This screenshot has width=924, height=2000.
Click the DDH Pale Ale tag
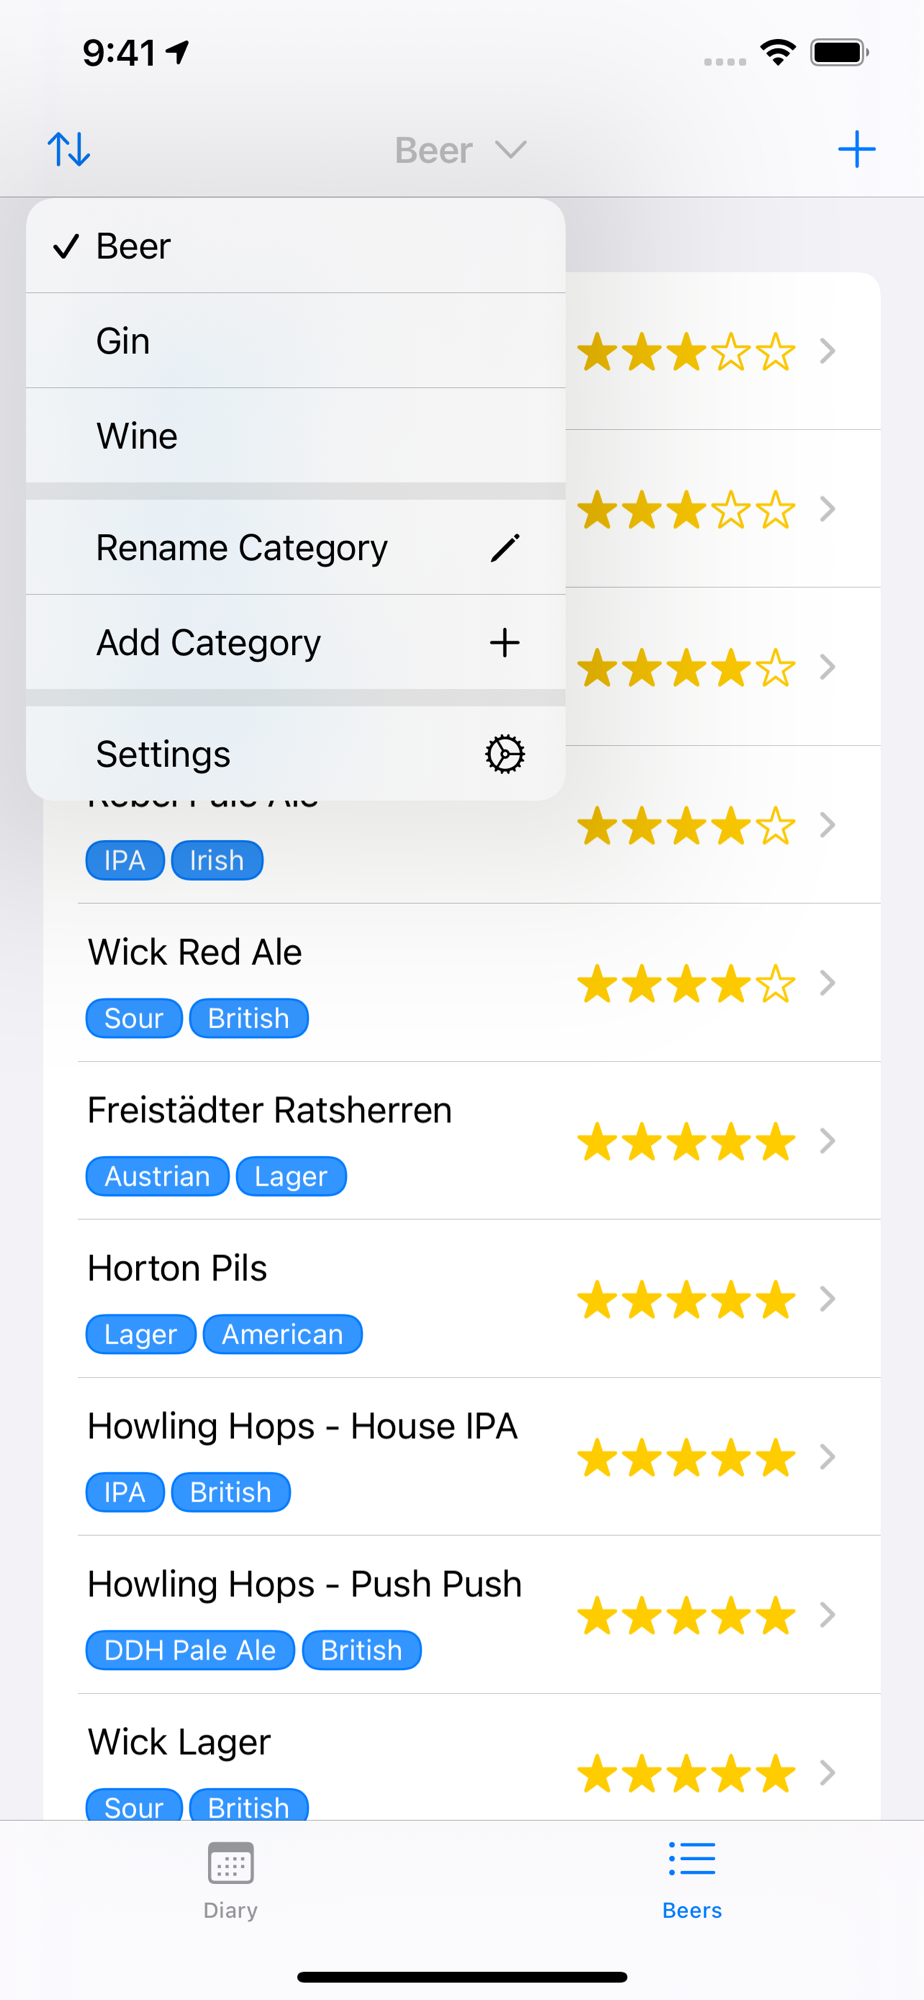[x=190, y=1650]
